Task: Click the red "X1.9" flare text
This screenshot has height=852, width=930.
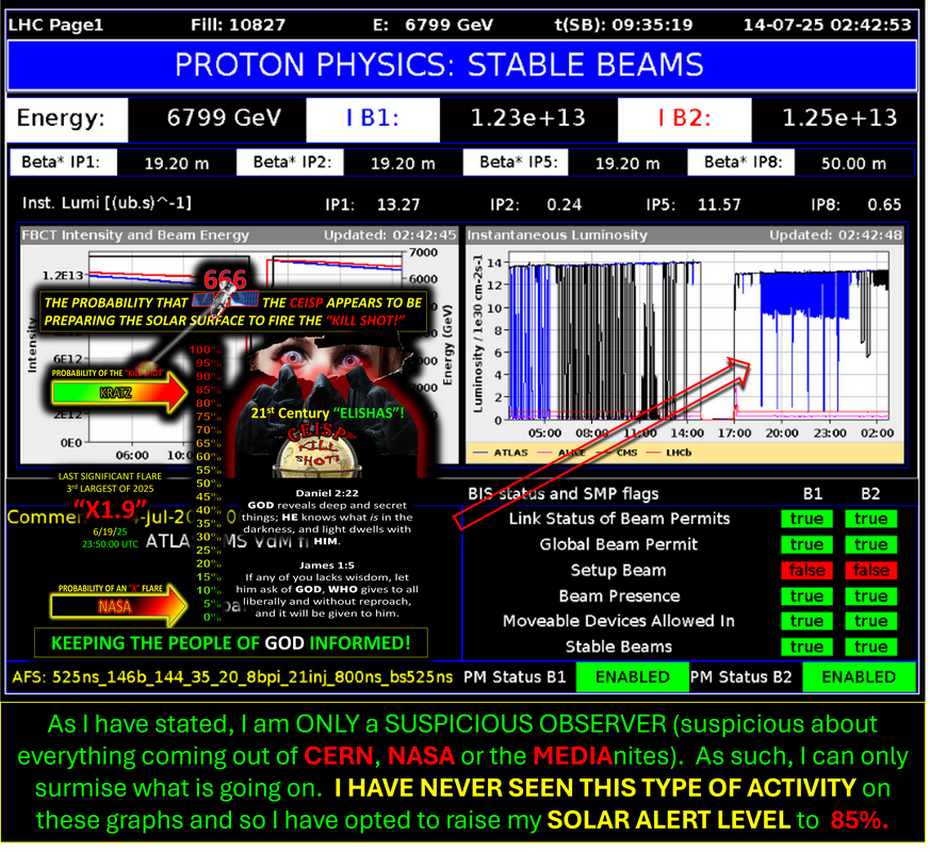Action: (x=110, y=509)
